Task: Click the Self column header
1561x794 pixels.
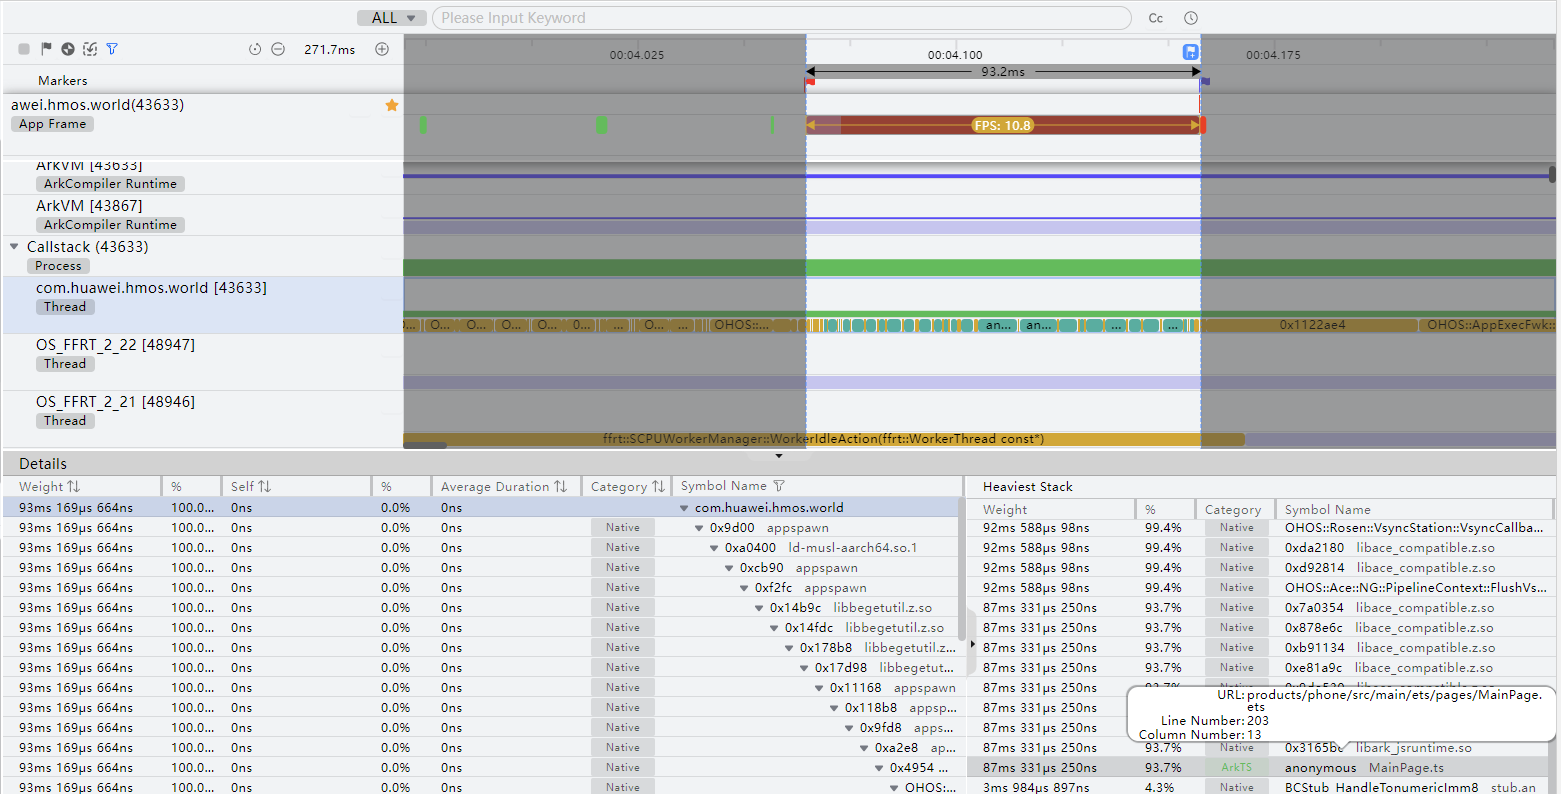Action: [x=242, y=487]
